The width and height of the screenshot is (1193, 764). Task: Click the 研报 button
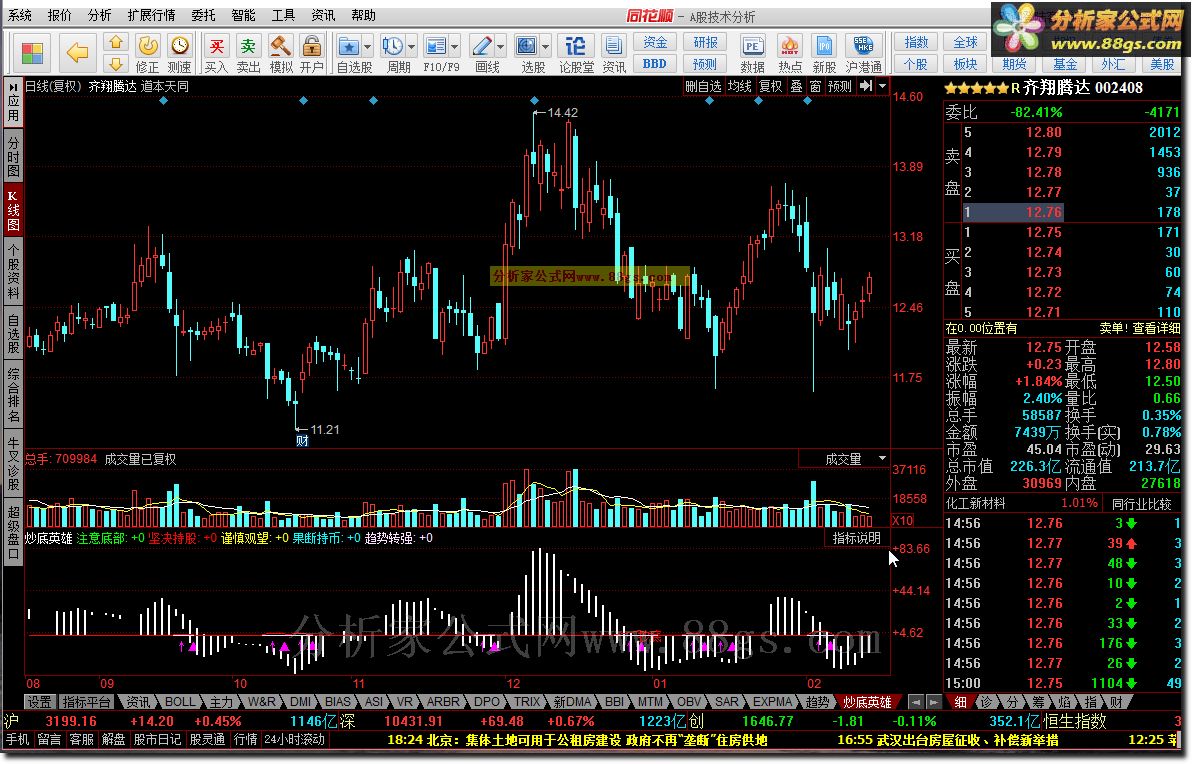tap(705, 43)
